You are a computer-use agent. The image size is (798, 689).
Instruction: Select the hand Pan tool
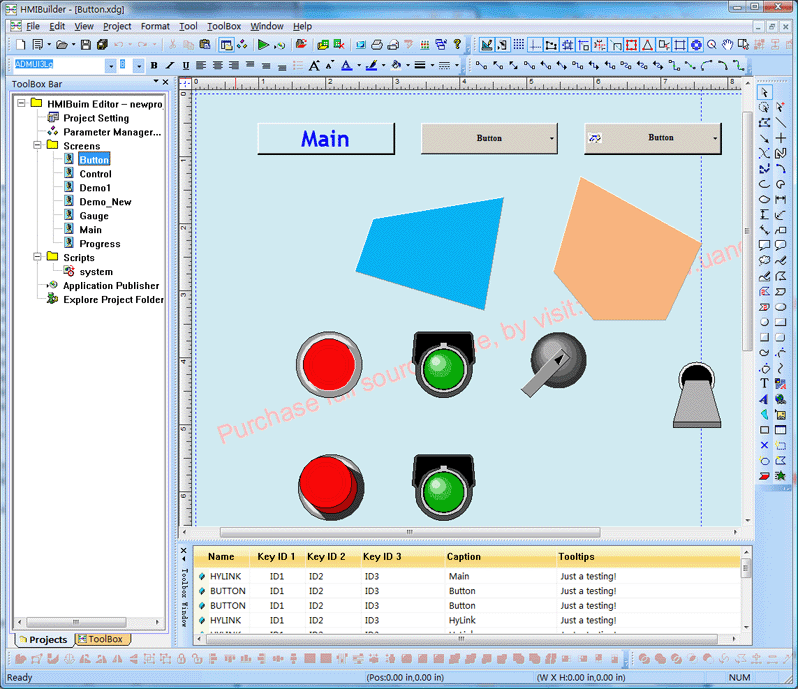(728, 45)
